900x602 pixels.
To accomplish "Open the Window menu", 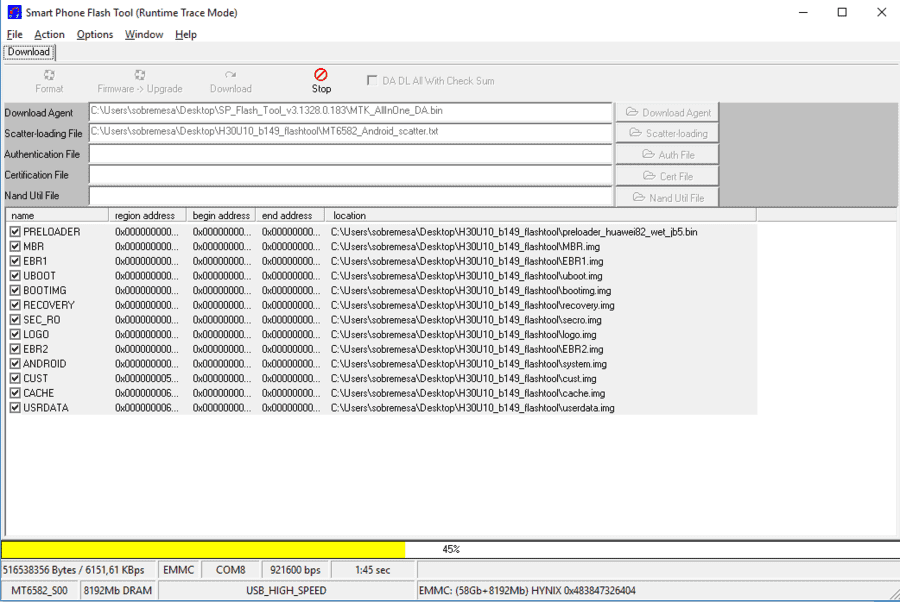I will pos(144,34).
